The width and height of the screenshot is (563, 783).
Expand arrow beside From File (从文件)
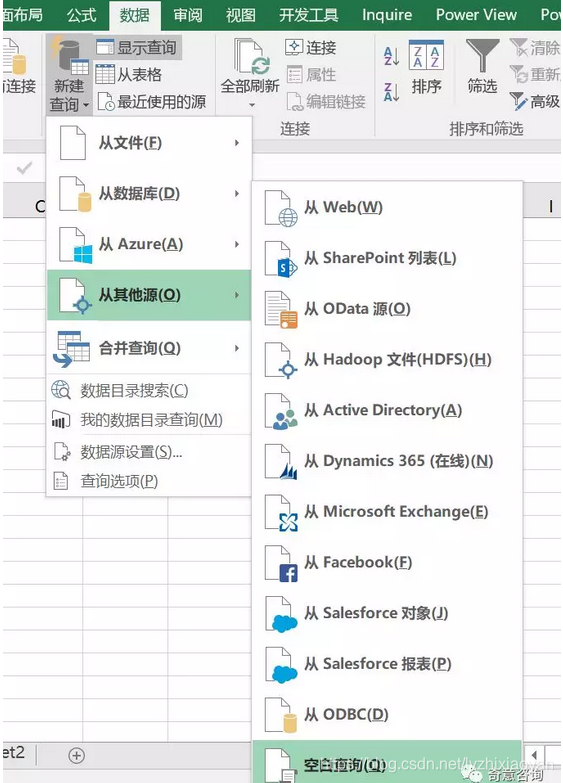237,143
